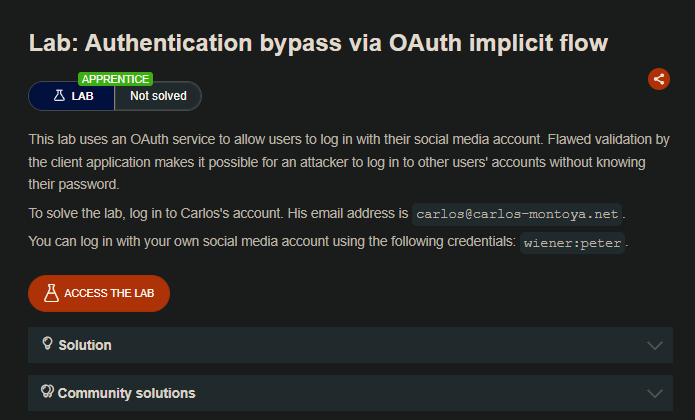Screen dimensions: 695x420
Task: Click the green APPRENTICE difficulty badge
Action: tap(115, 79)
